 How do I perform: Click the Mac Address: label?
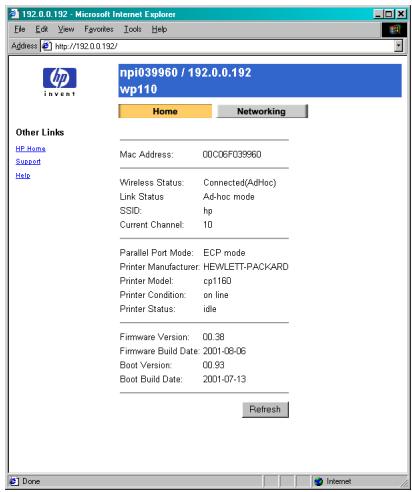[x=146, y=155]
